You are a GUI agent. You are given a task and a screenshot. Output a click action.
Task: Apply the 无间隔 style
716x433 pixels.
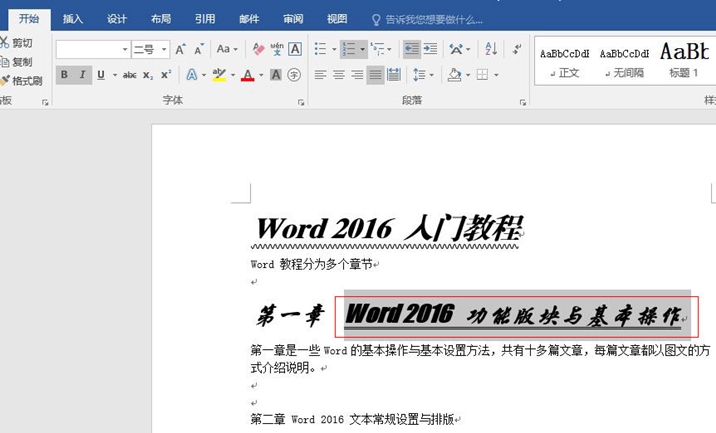tap(624, 62)
